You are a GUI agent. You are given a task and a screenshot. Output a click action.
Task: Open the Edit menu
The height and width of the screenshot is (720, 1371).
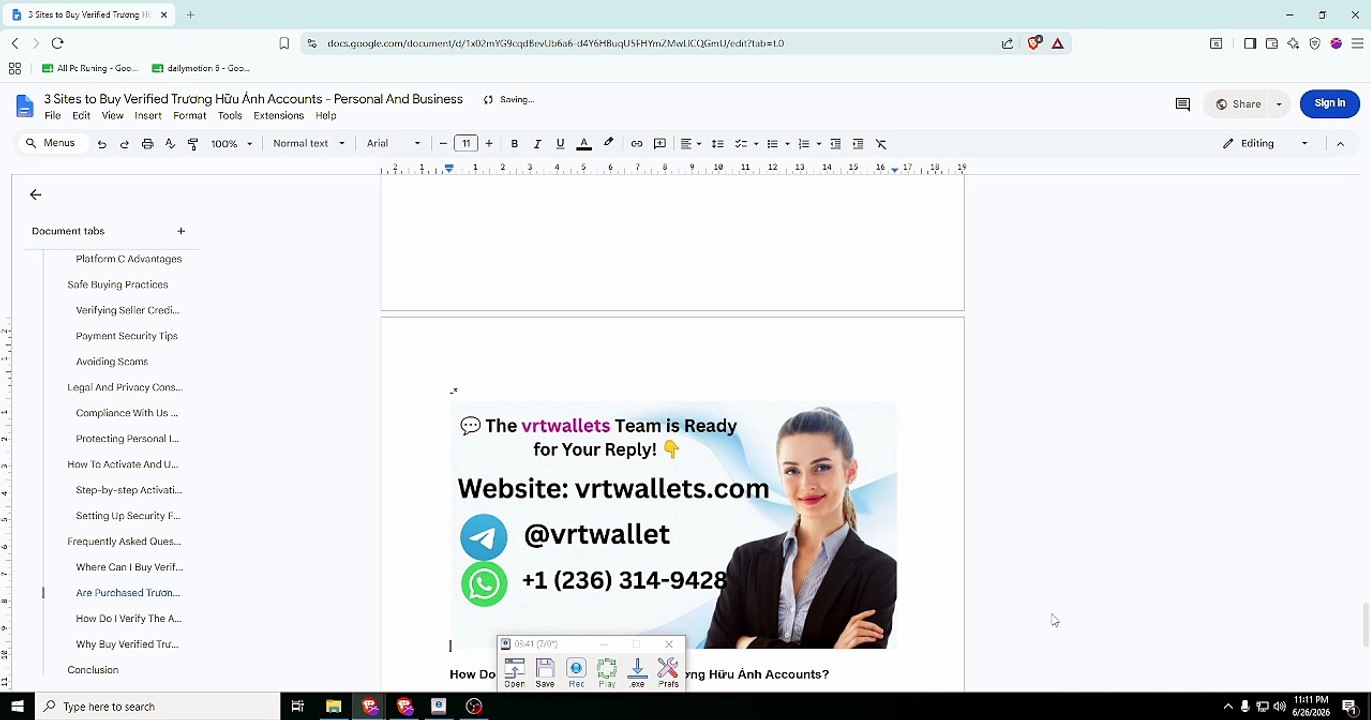pos(81,116)
